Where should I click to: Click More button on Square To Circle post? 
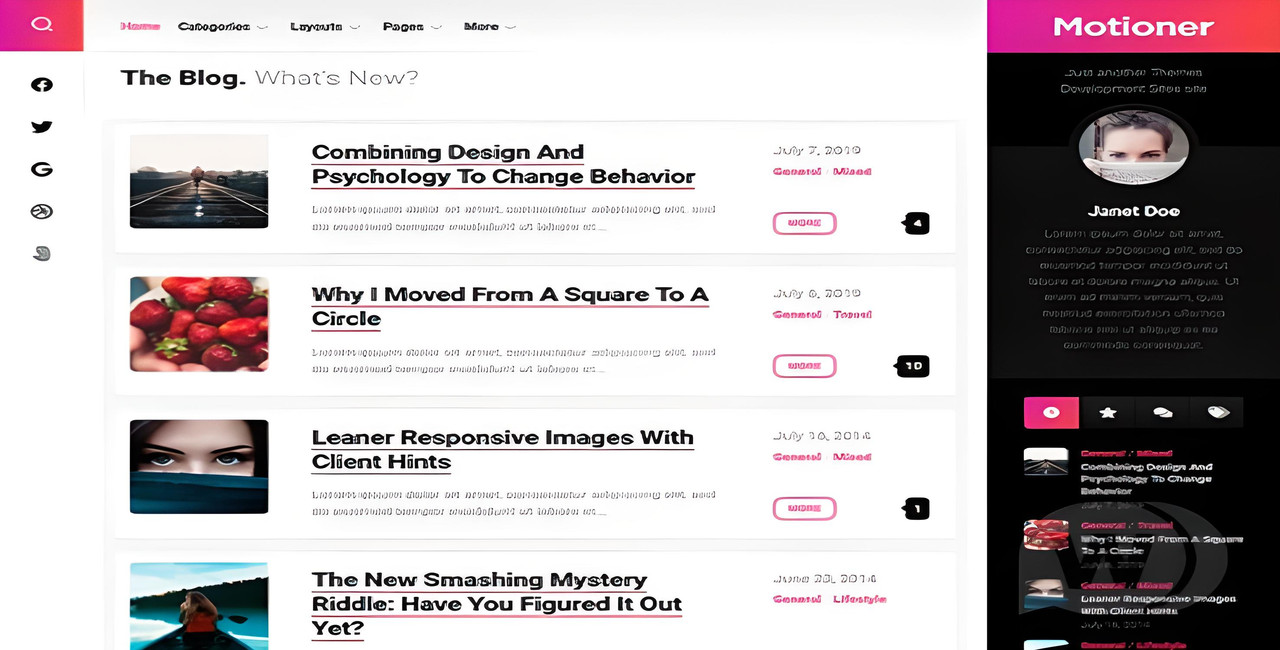(804, 366)
